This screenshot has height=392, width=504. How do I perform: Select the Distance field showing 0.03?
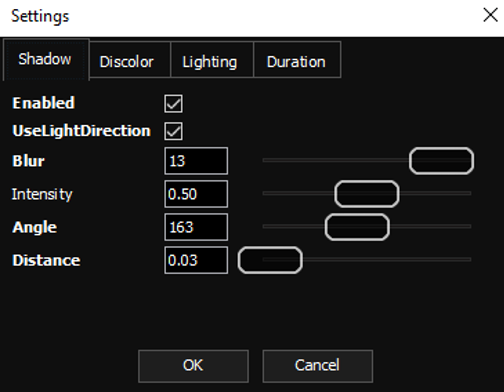point(196,260)
